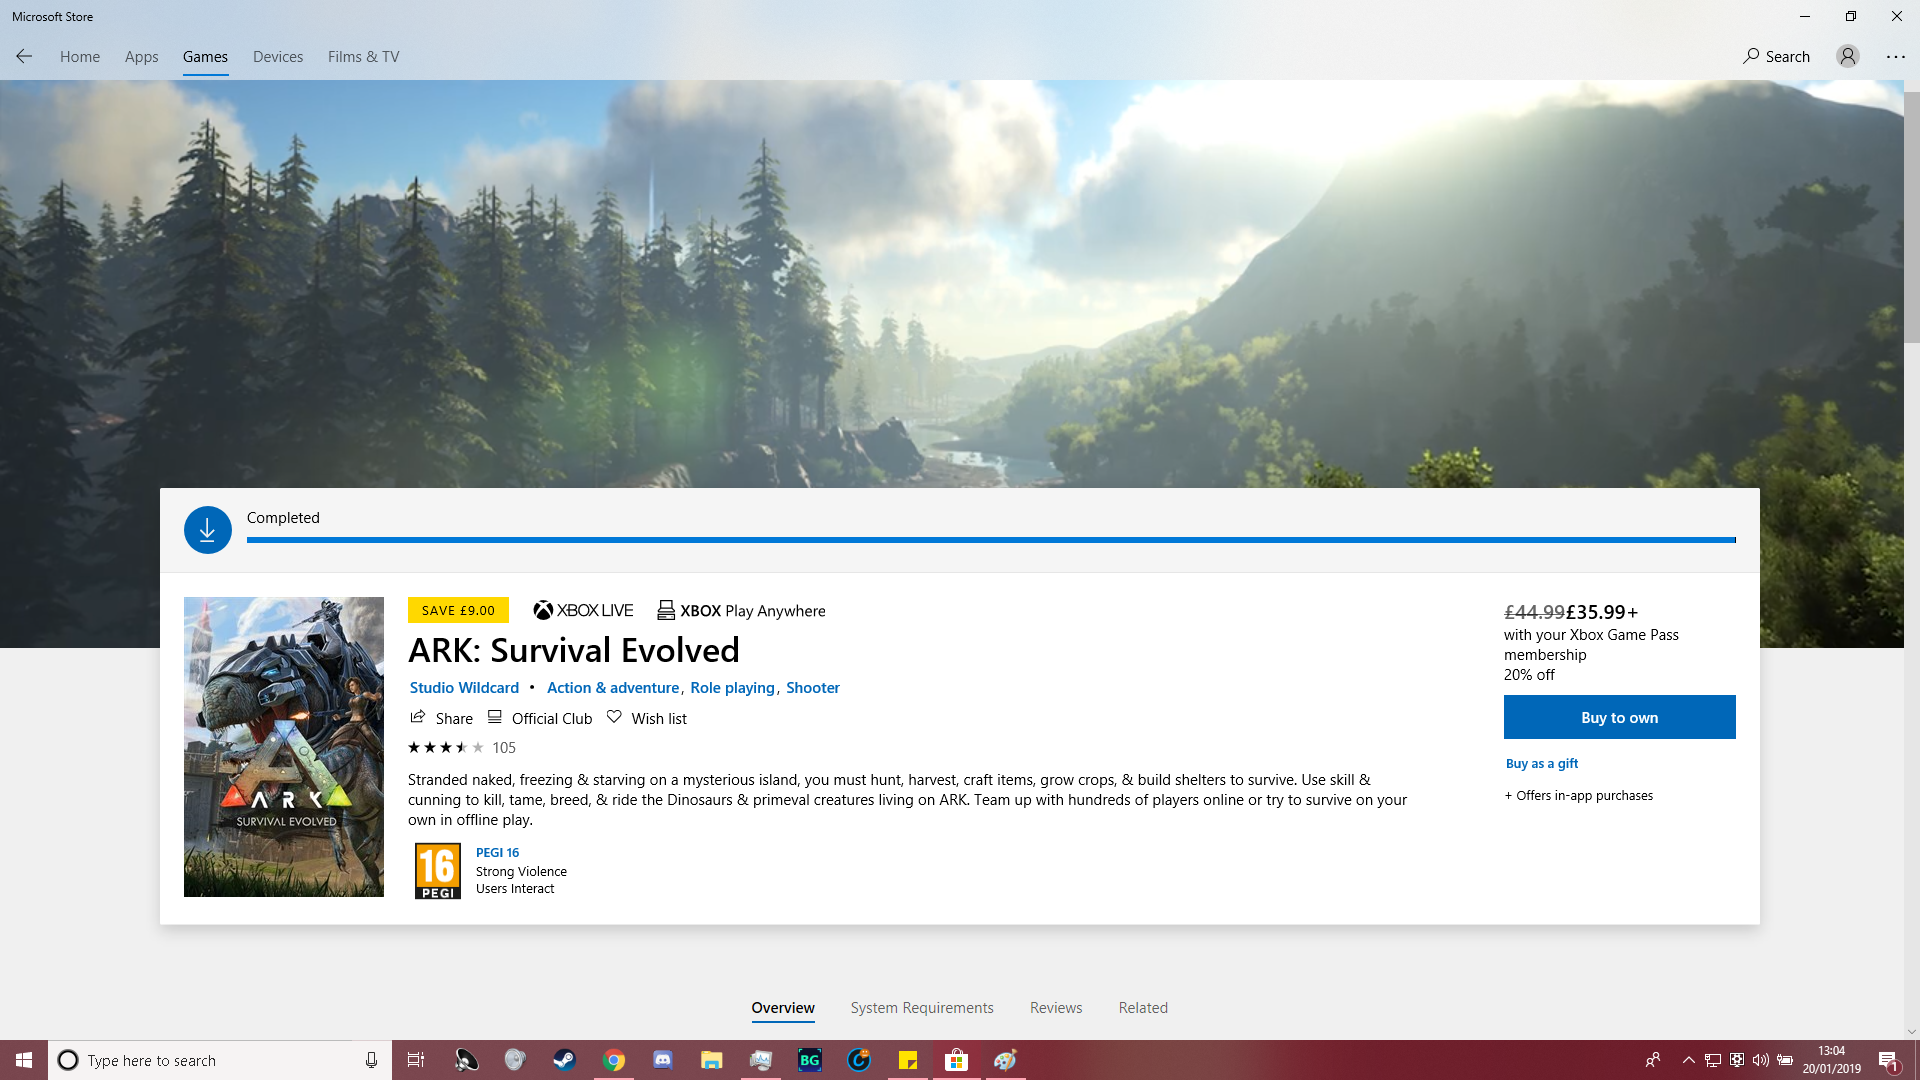The image size is (1920, 1080).
Task: Open File Explorer from the taskbar
Action: point(711,1060)
